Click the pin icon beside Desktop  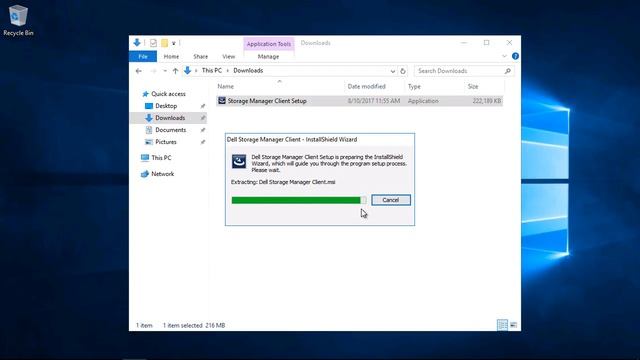(202, 106)
